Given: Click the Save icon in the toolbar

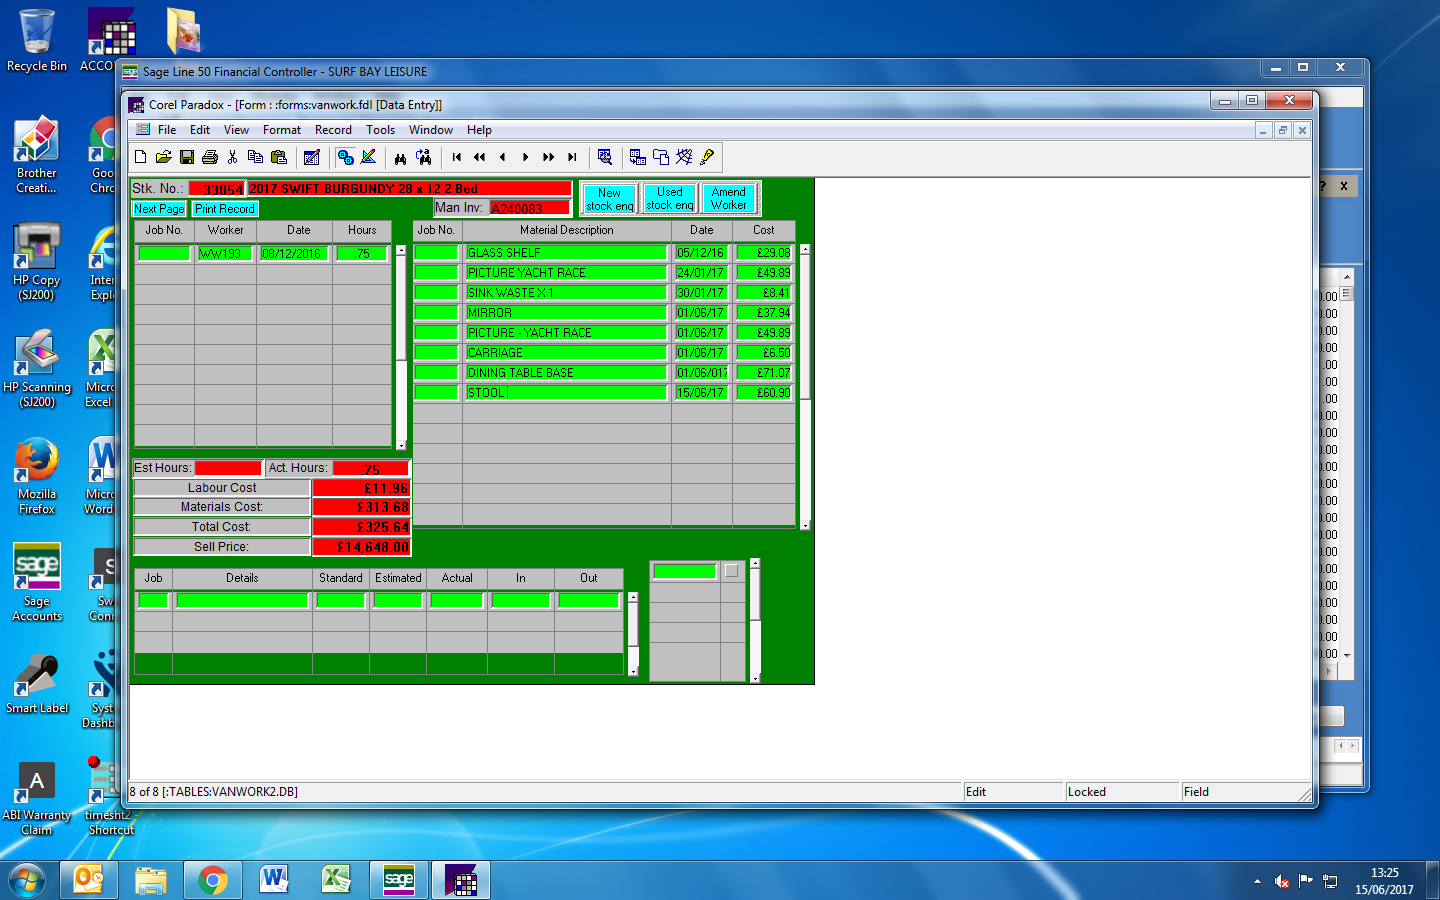Looking at the screenshot, I should pos(187,157).
